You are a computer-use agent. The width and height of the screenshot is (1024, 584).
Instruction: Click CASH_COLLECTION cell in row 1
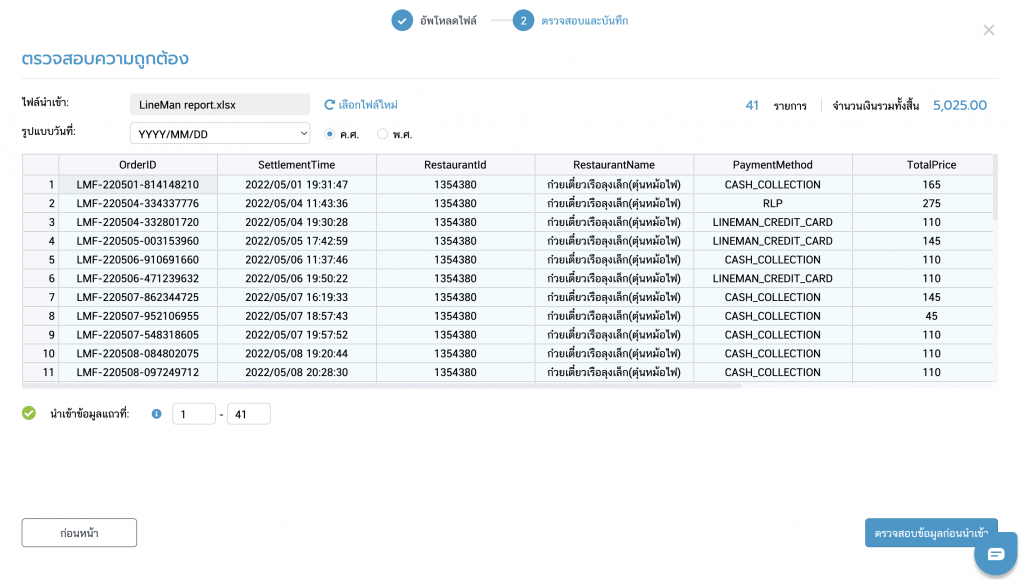(x=773, y=184)
